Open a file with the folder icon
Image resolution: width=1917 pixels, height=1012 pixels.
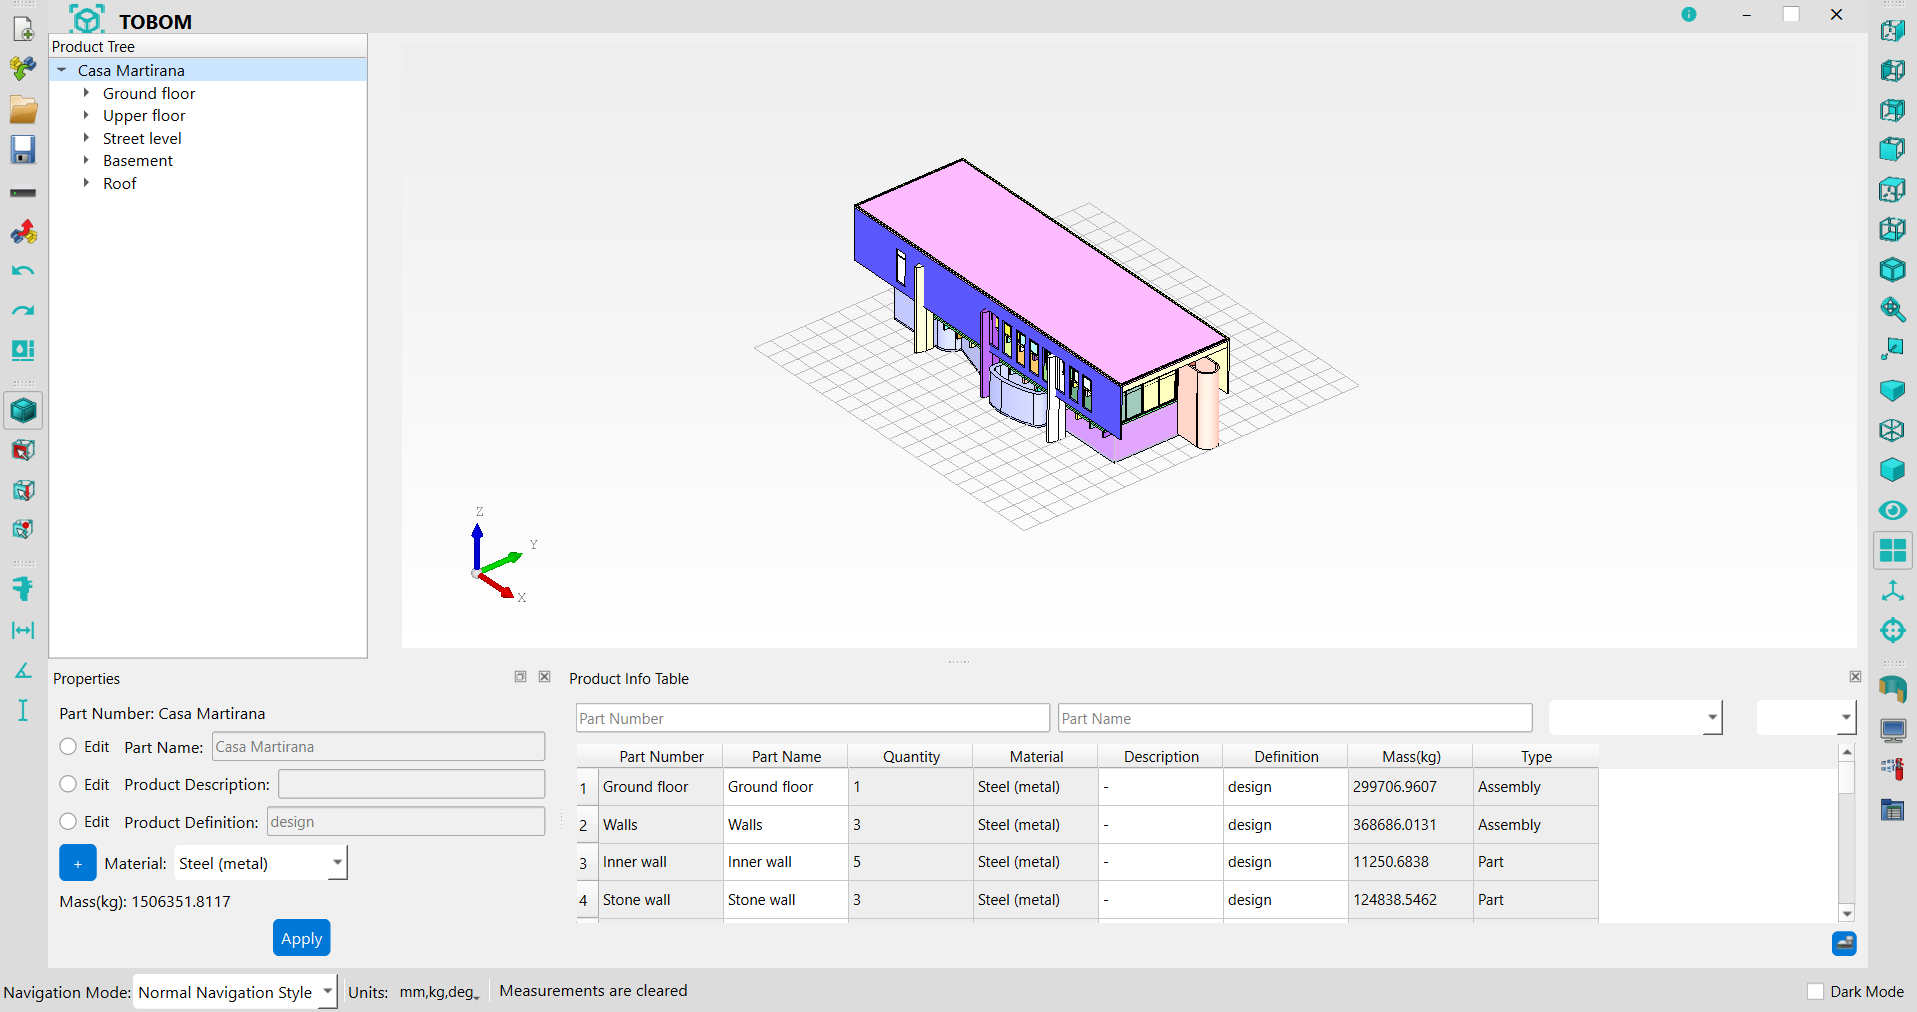click(x=23, y=109)
